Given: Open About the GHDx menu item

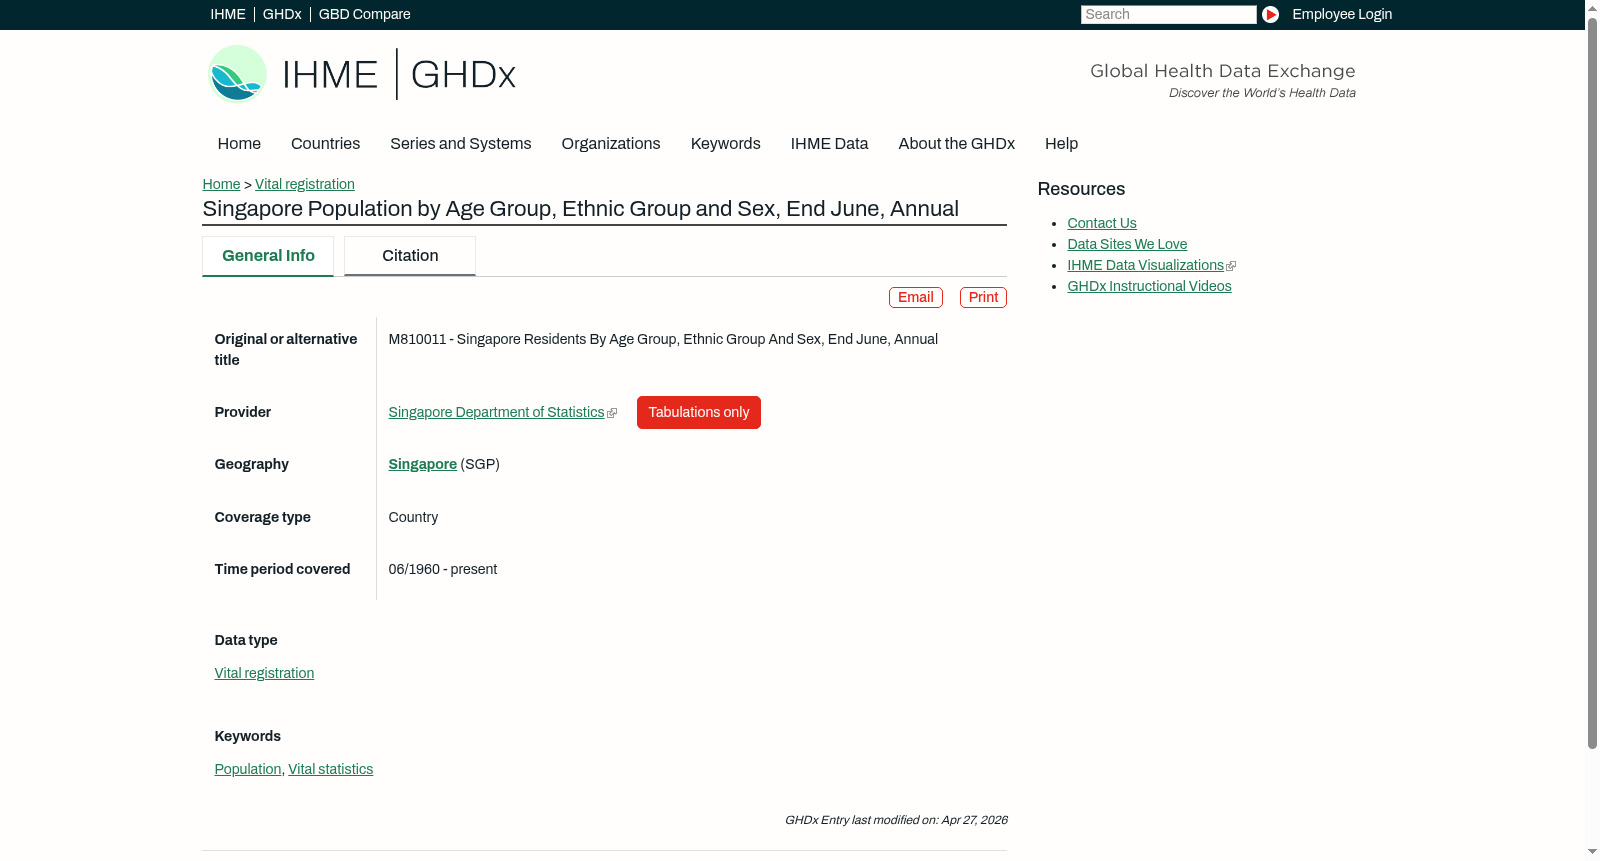Looking at the screenshot, I should coord(956,144).
